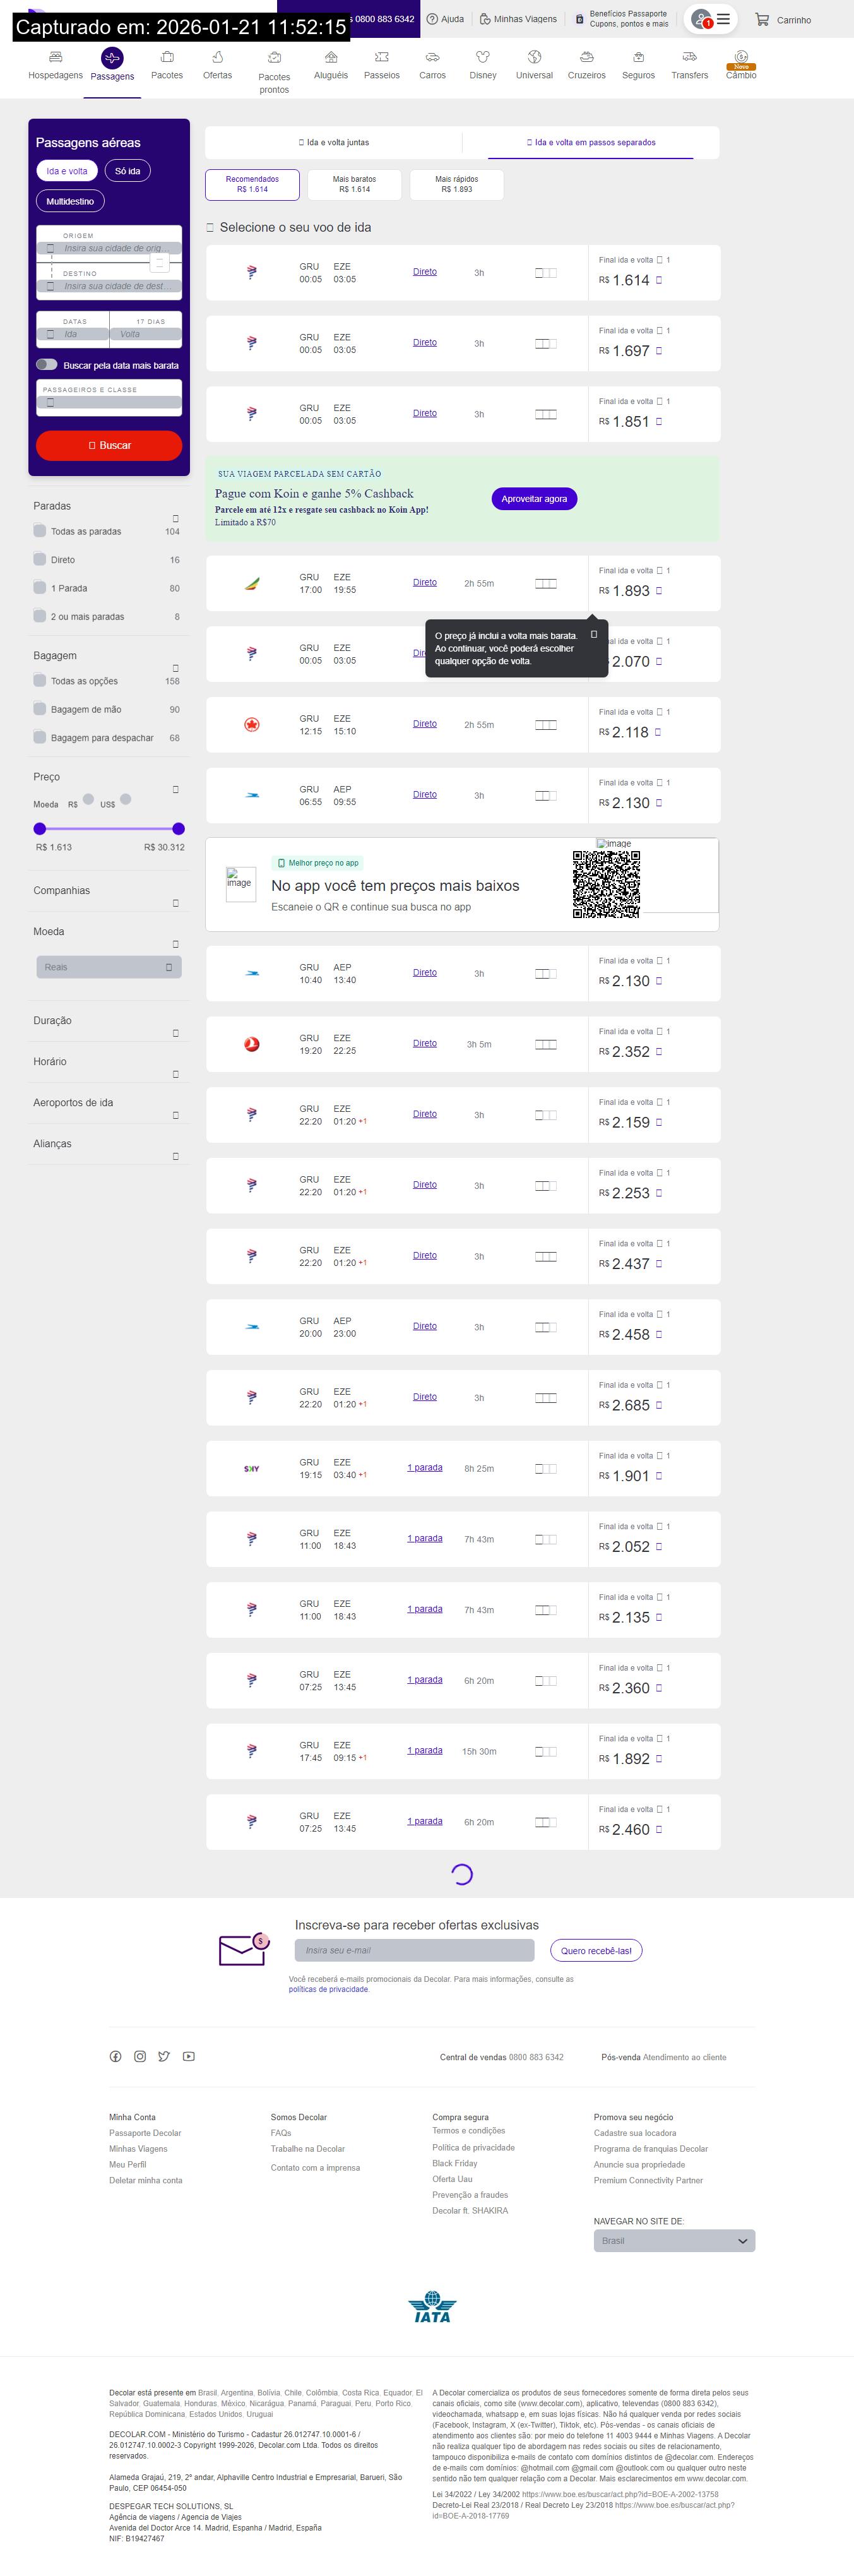Click the 'Aproveitar agora' button
Image resolution: width=854 pixels, height=2576 pixels.
pos(533,498)
